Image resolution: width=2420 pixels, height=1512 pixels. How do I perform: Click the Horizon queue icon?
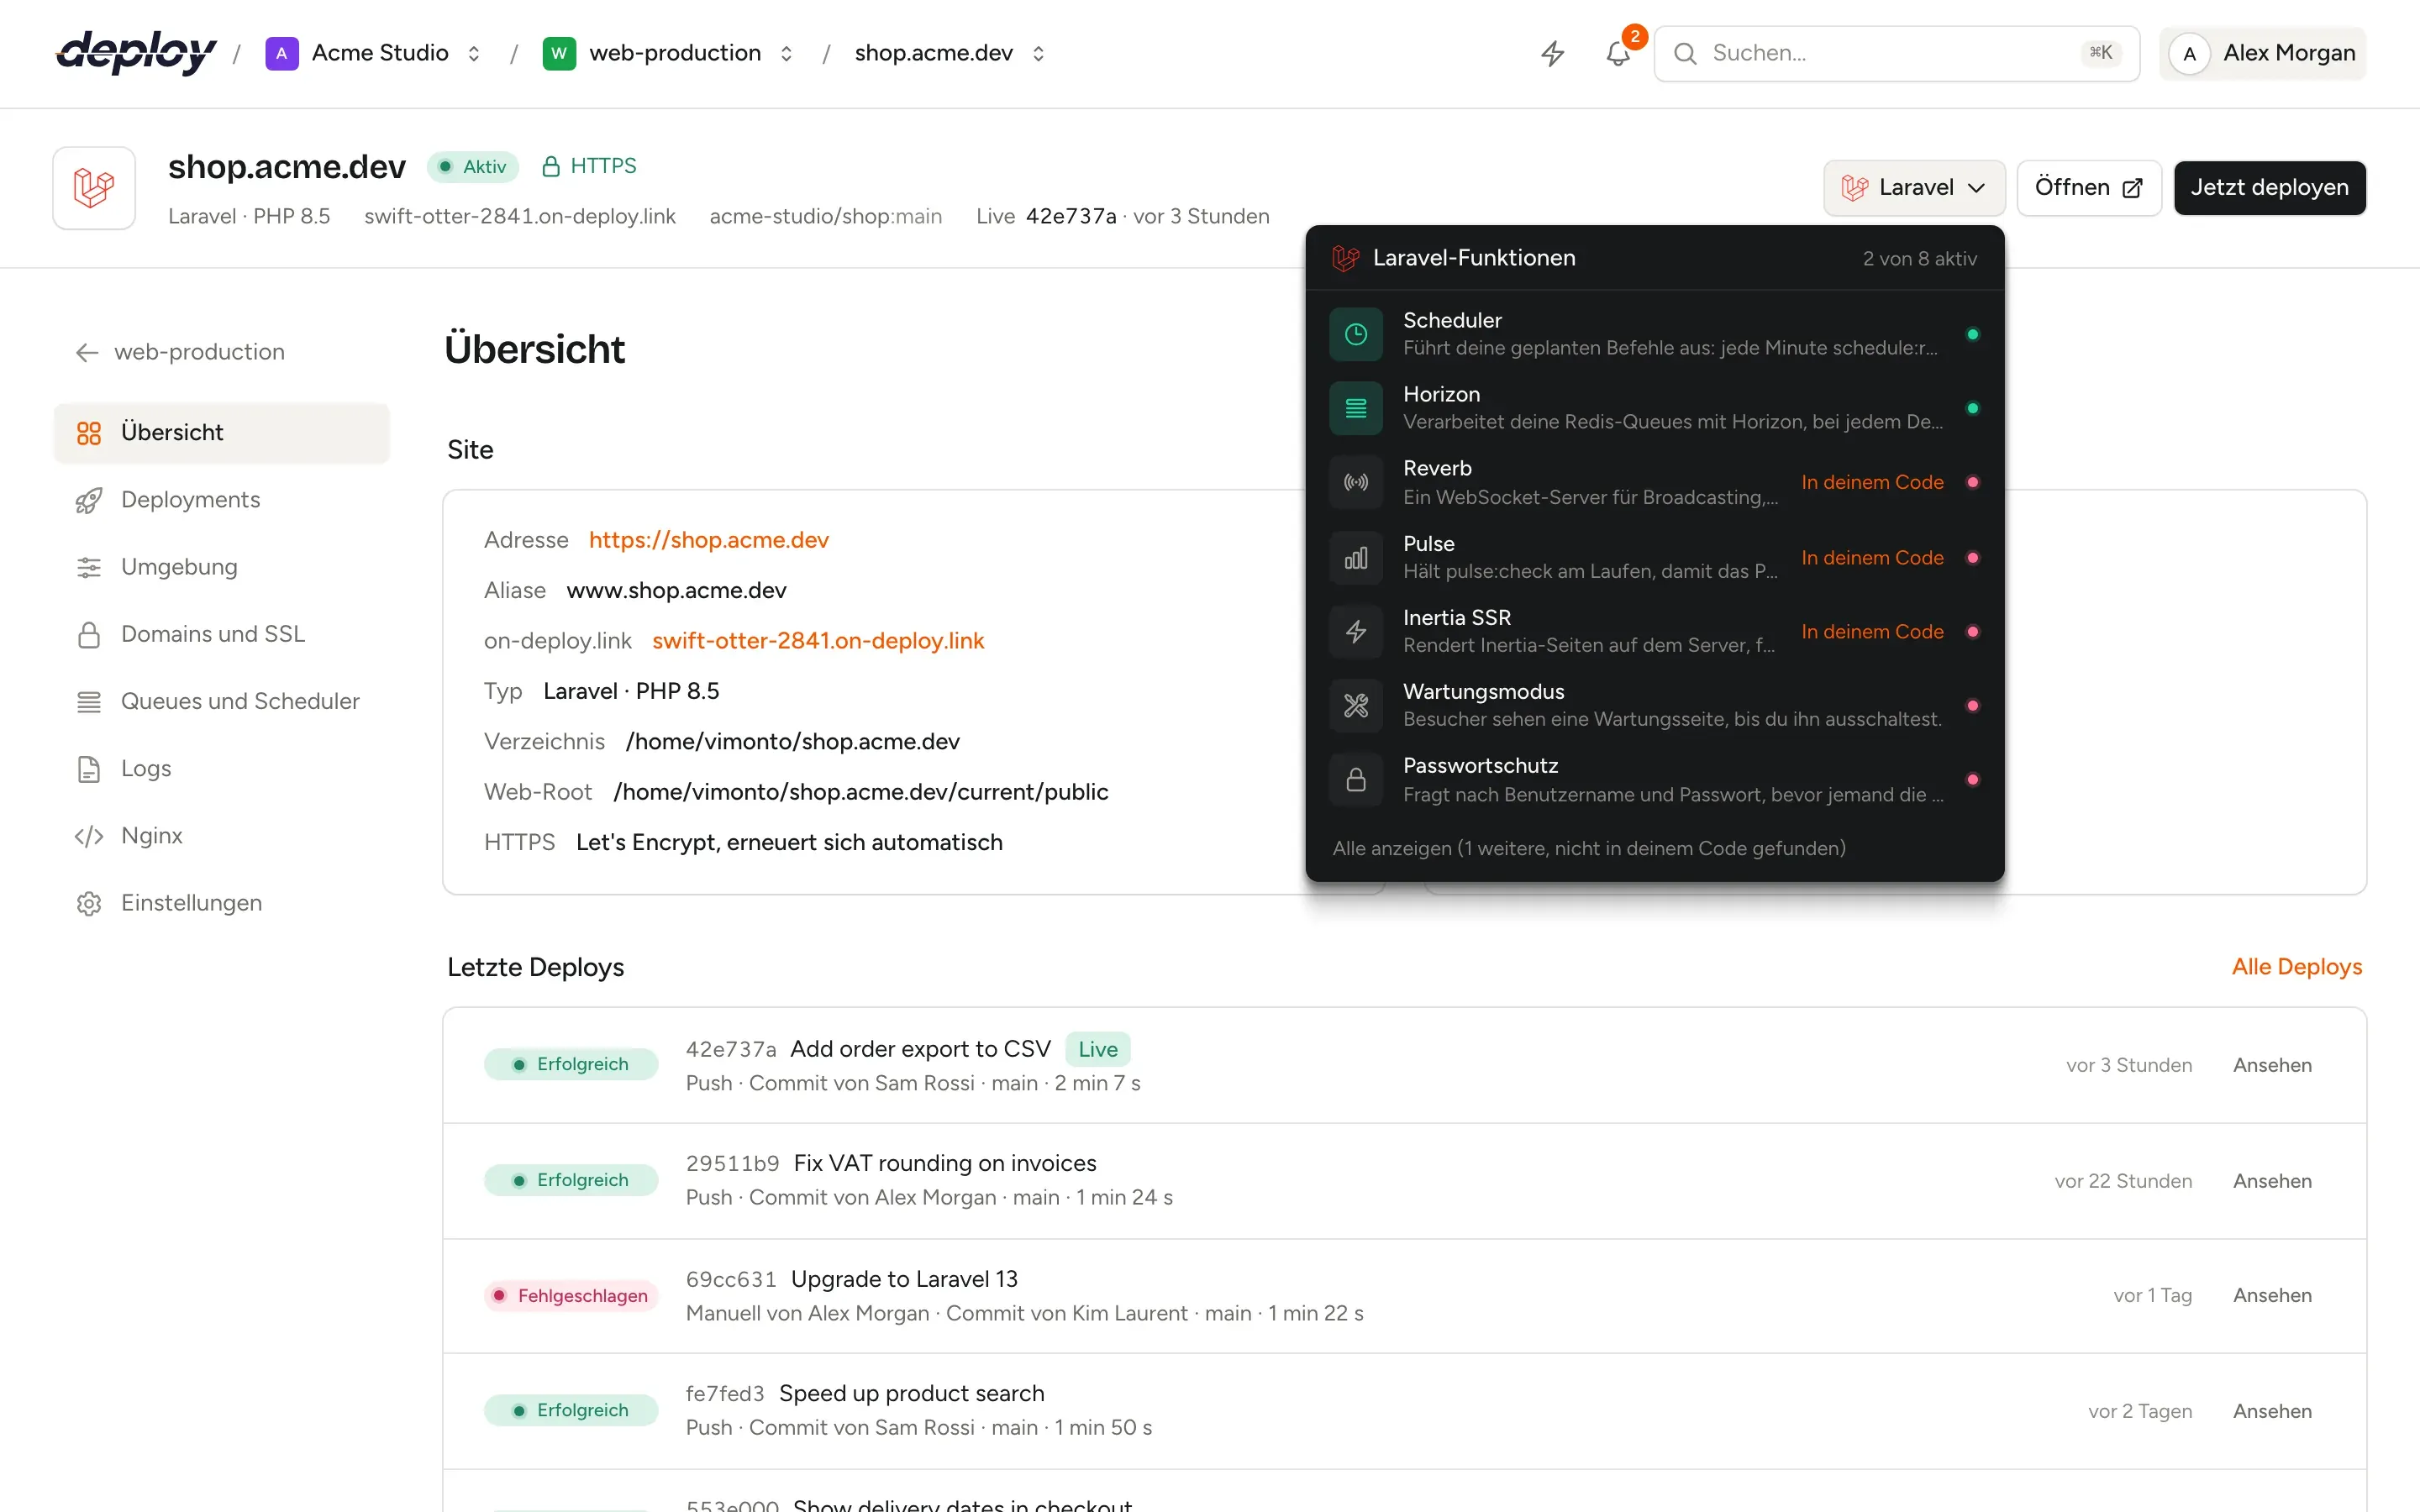[x=1356, y=408]
